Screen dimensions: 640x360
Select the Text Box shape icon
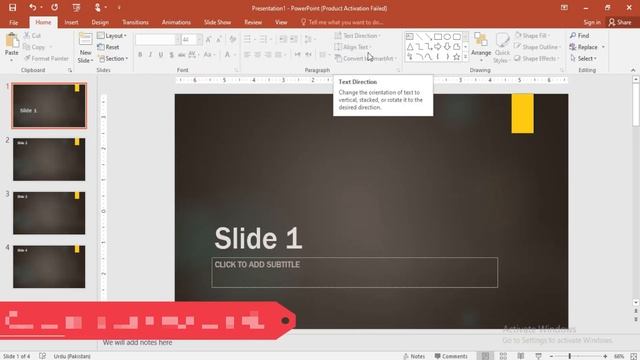click(410, 37)
